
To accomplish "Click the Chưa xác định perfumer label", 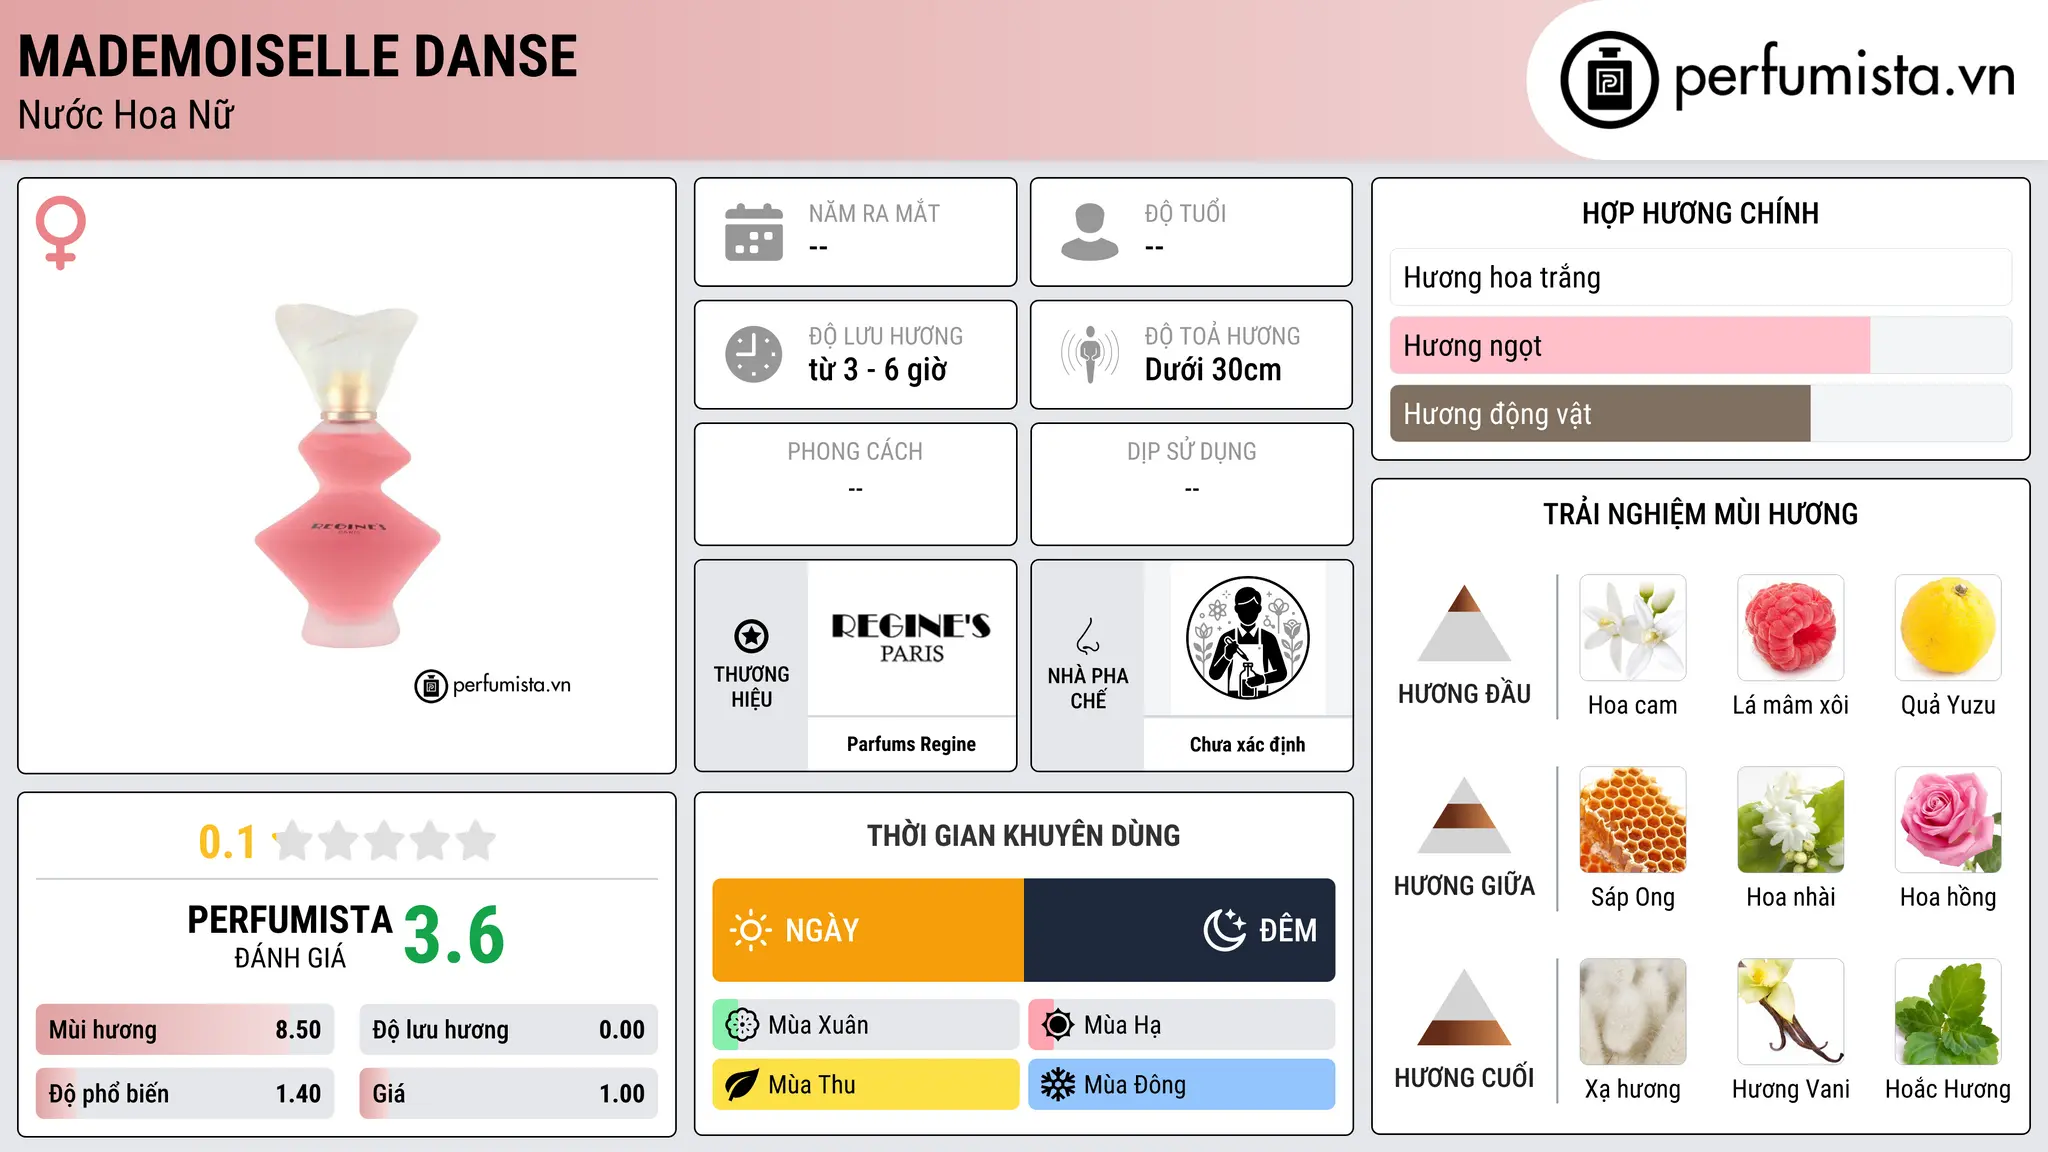I will pyautogui.click(x=1247, y=744).
